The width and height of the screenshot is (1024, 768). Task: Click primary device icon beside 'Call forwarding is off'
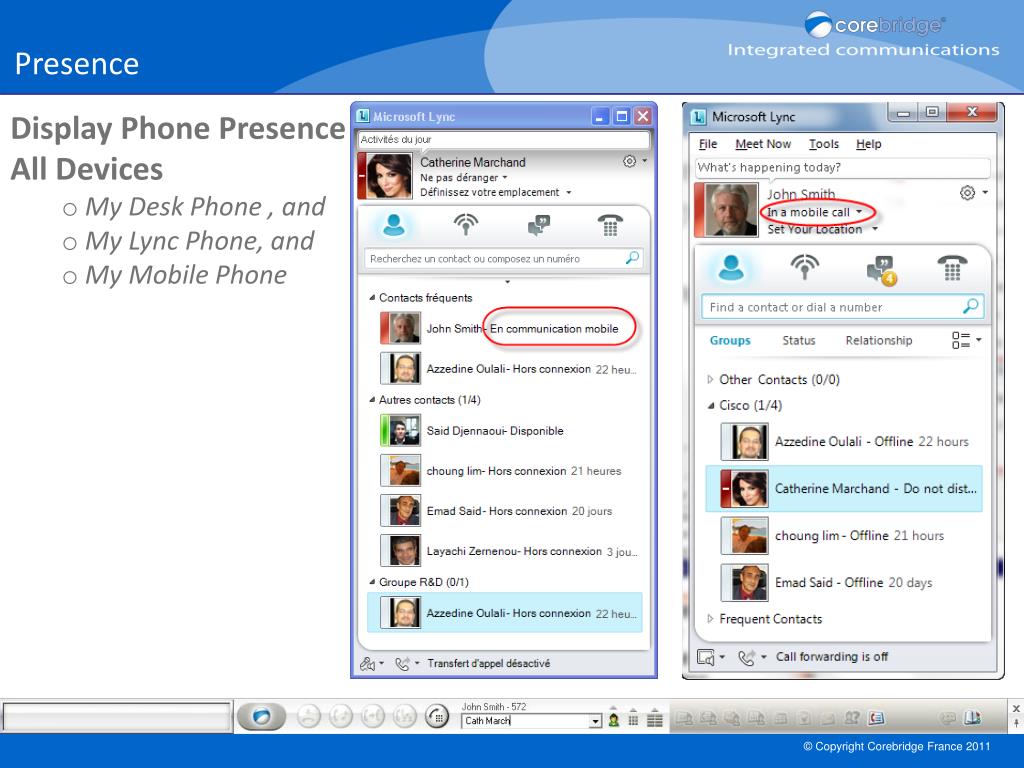pyautogui.click(x=706, y=657)
